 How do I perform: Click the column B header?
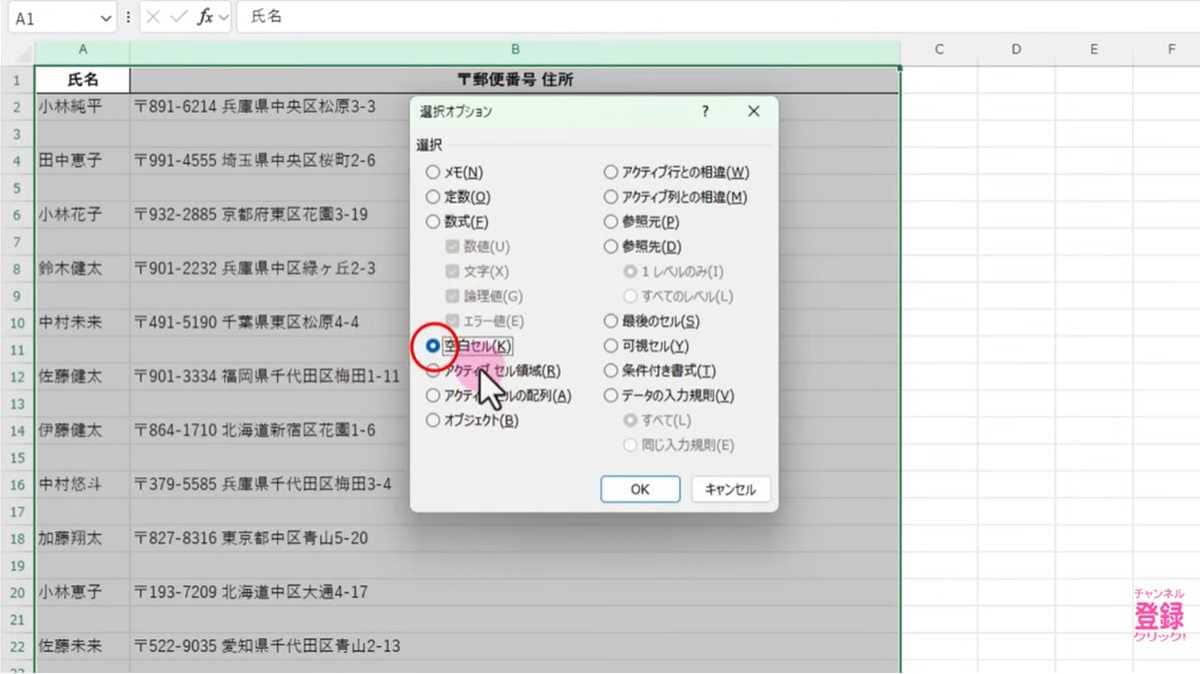[515, 48]
